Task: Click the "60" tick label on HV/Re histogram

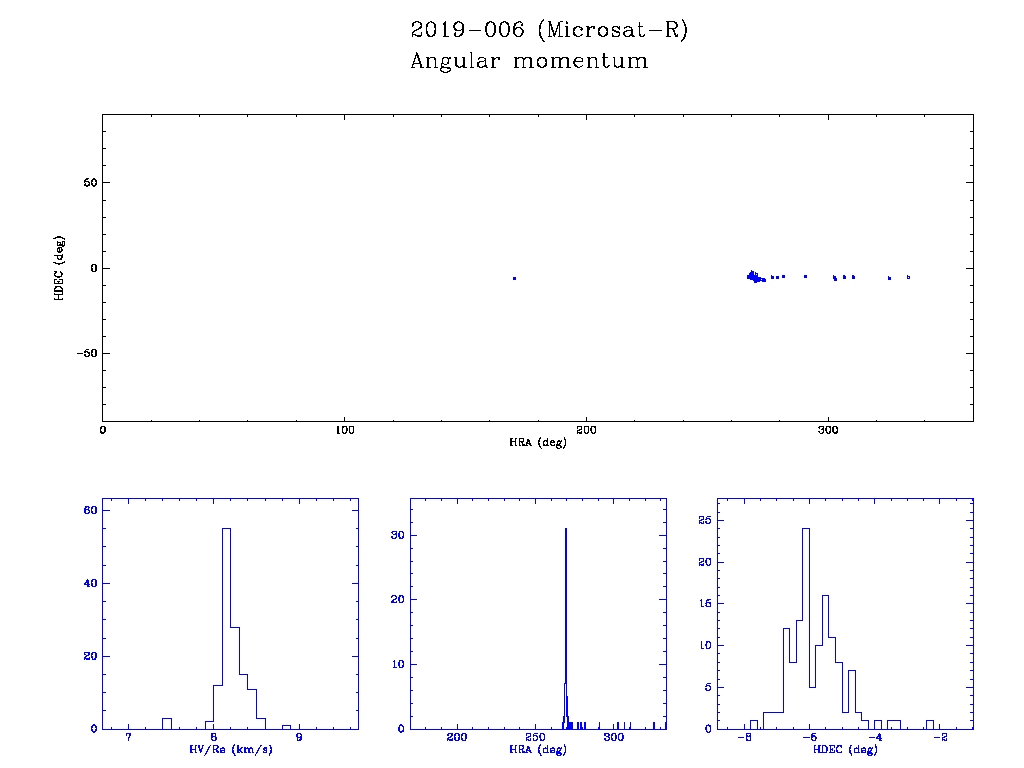Action: tap(89, 511)
